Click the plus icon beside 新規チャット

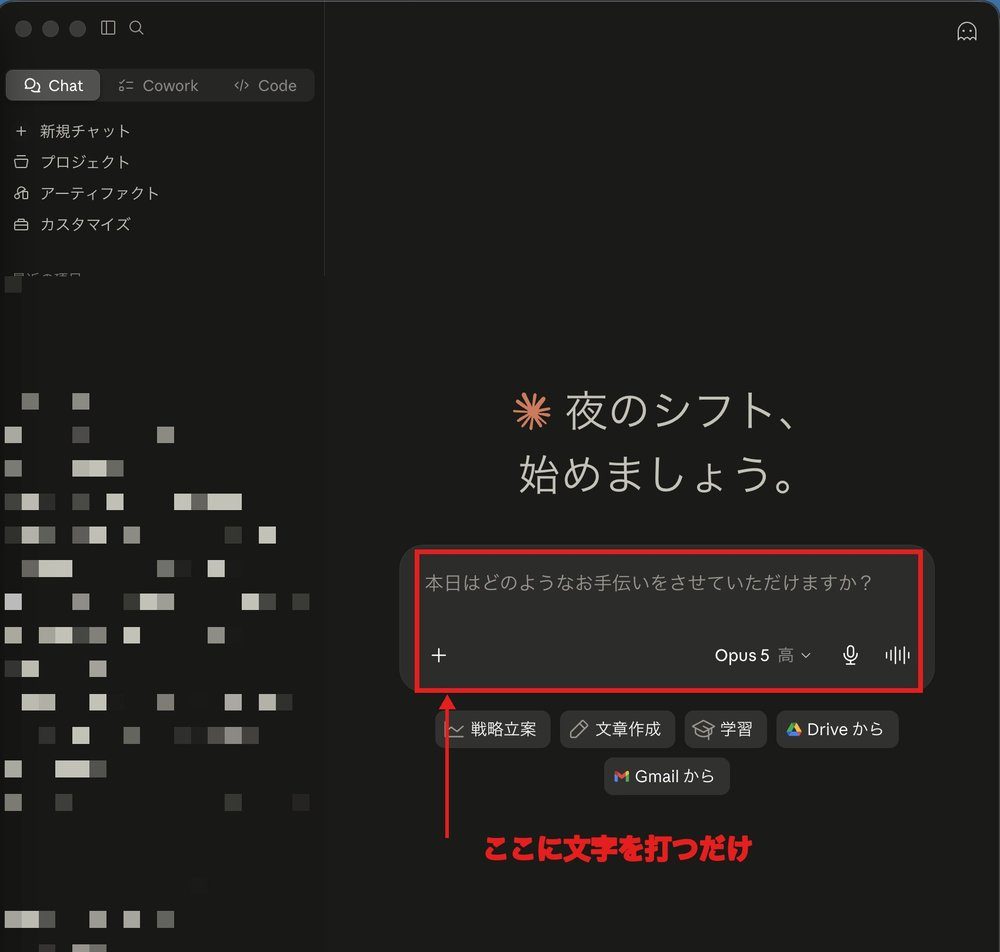(x=21, y=131)
